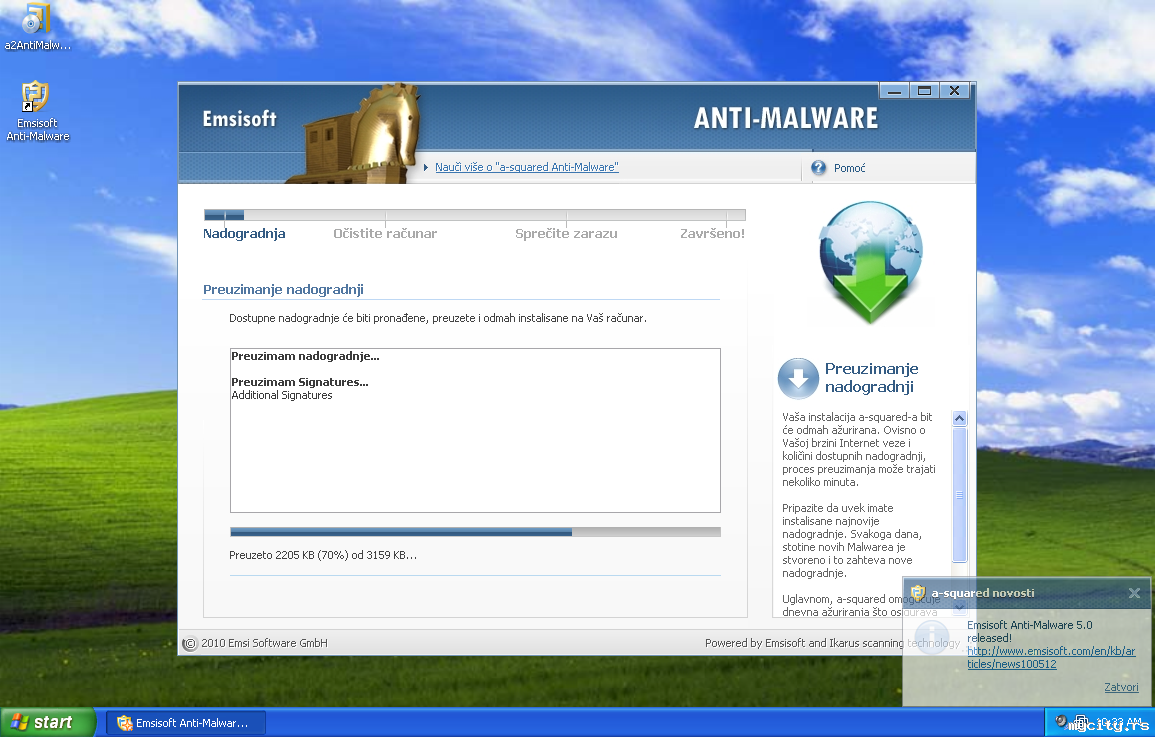Open the a2AntiMalware installer desktop icon
The height and width of the screenshot is (737, 1155).
(x=36, y=26)
